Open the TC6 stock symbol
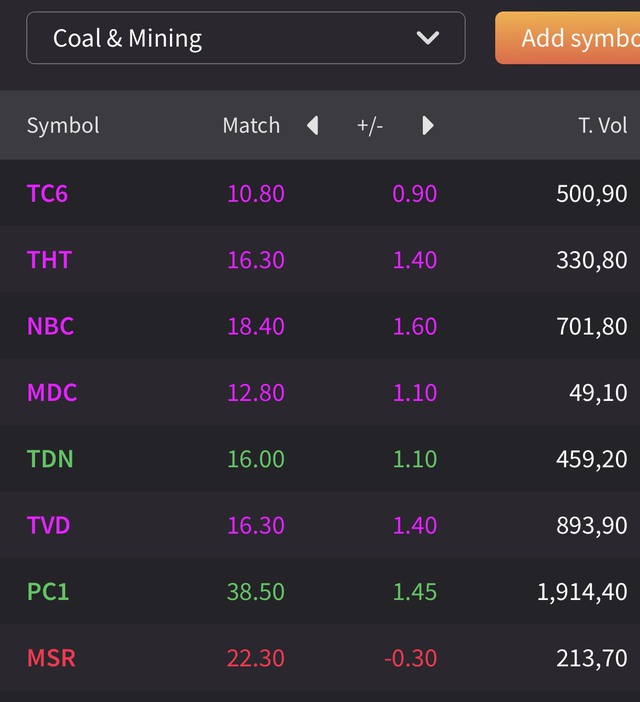Screen dimensions: 640x702 (x=47, y=193)
